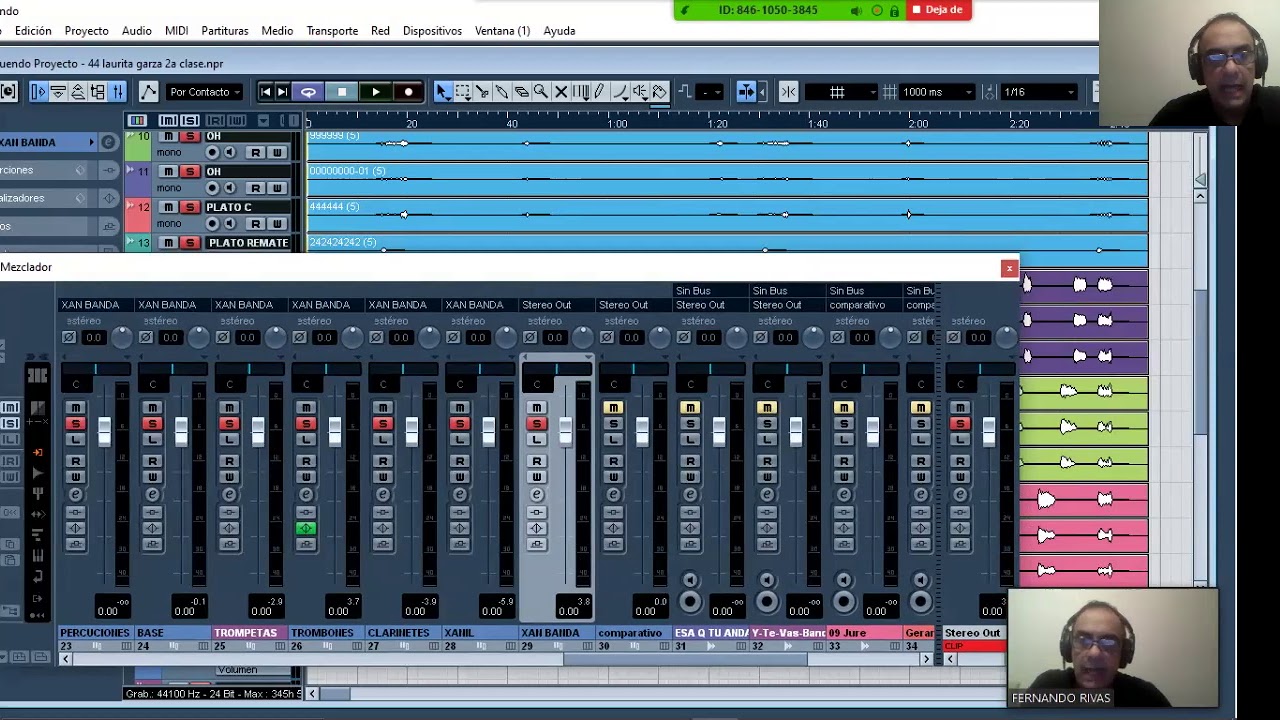Open the Transporte menu
Image resolution: width=1280 pixels, height=720 pixels.
332,31
